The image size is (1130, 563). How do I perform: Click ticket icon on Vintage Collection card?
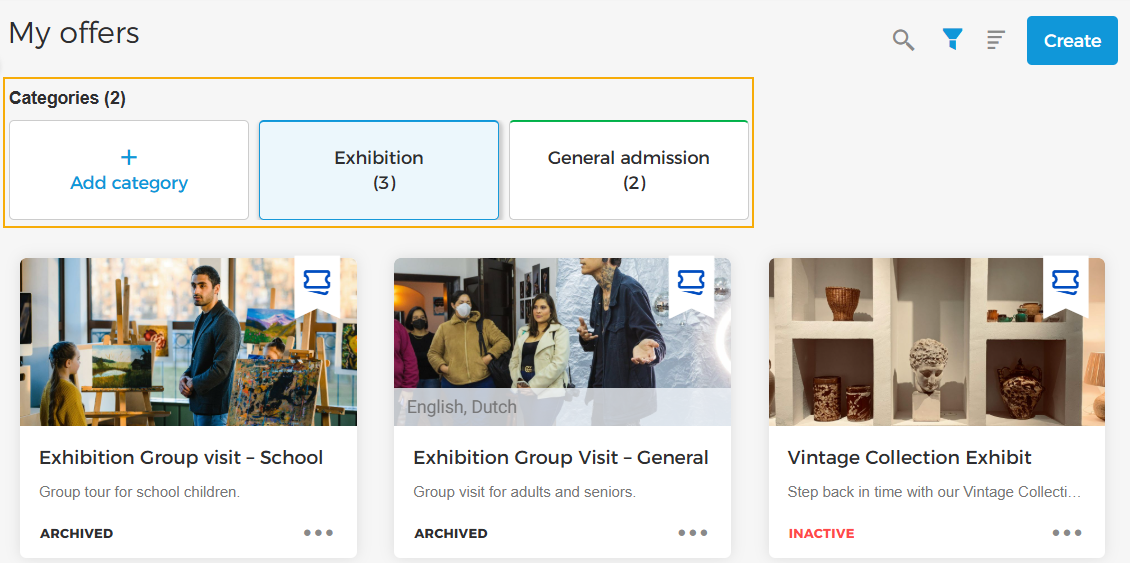click(1066, 282)
